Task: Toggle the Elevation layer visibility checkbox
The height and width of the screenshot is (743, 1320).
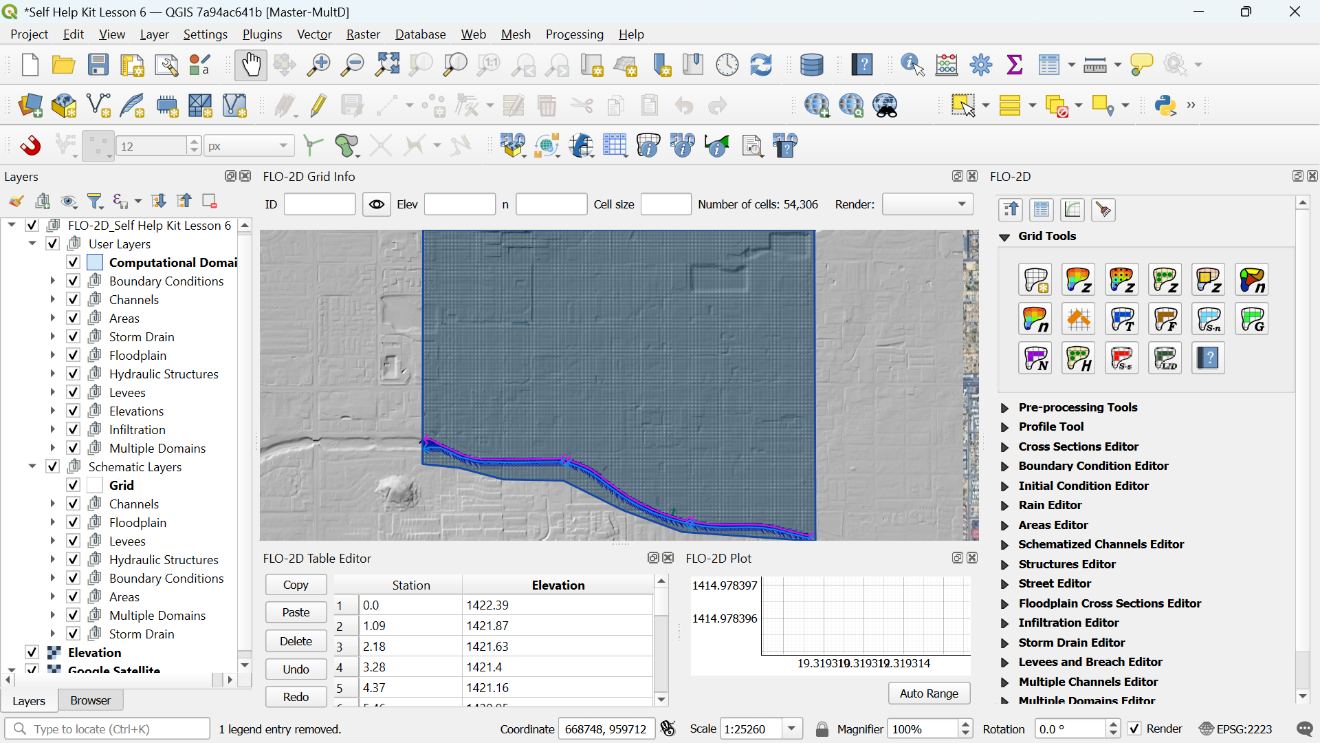Action: coord(31,652)
